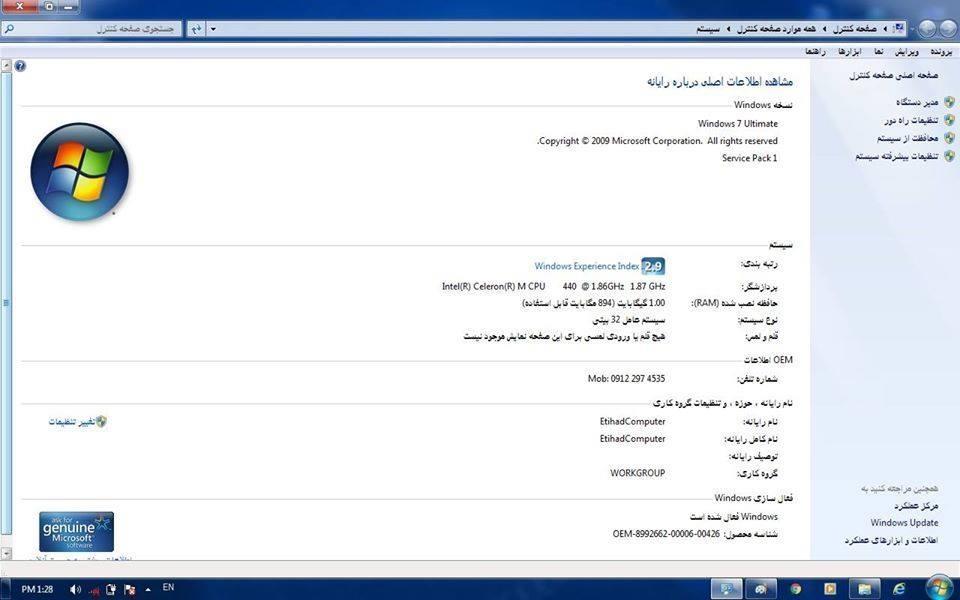This screenshot has width=960, height=600.
Task: Click the تغییر تنظیمات change settings link
Action: point(72,422)
